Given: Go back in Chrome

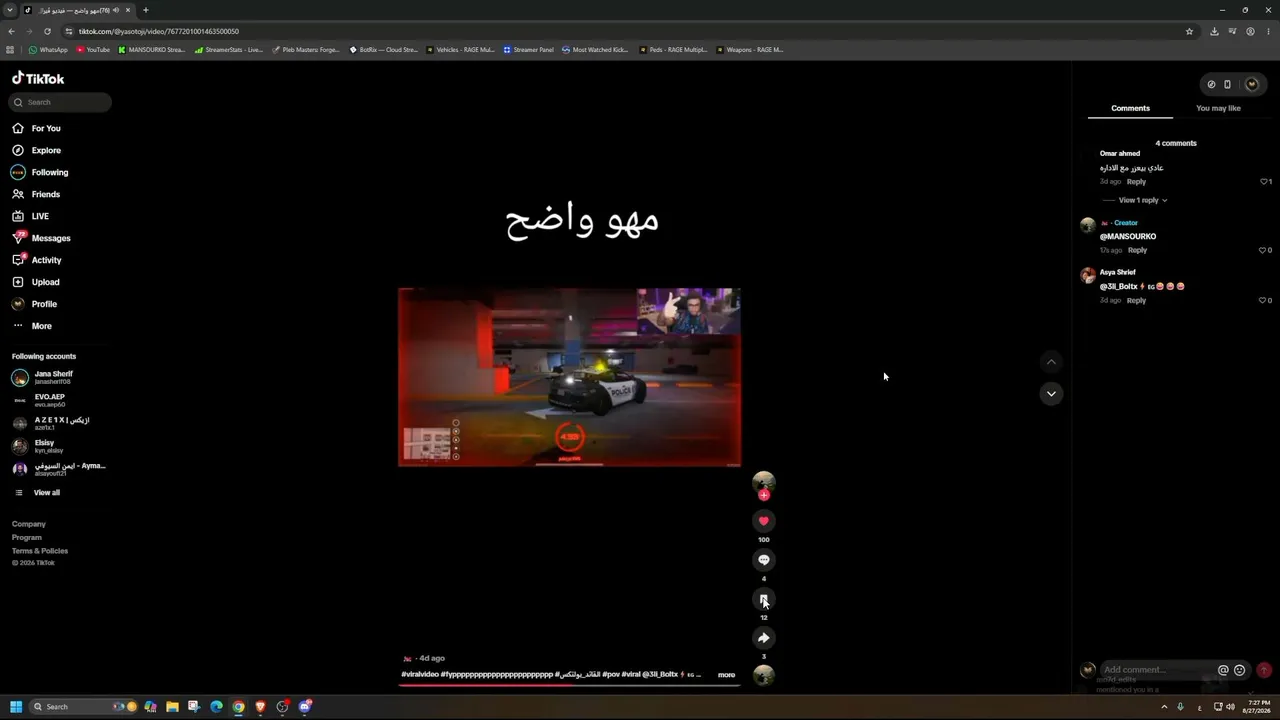Looking at the screenshot, I should (x=10, y=31).
